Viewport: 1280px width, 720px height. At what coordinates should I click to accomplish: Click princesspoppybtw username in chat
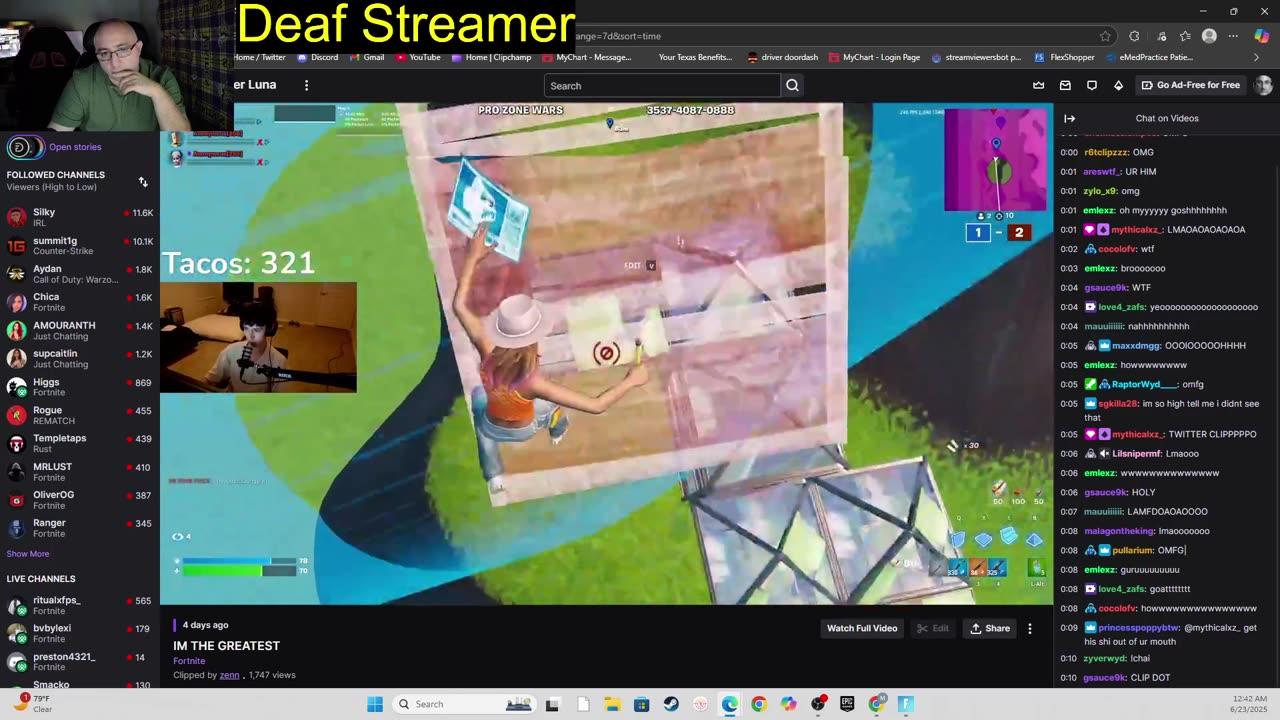click(1139, 629)
